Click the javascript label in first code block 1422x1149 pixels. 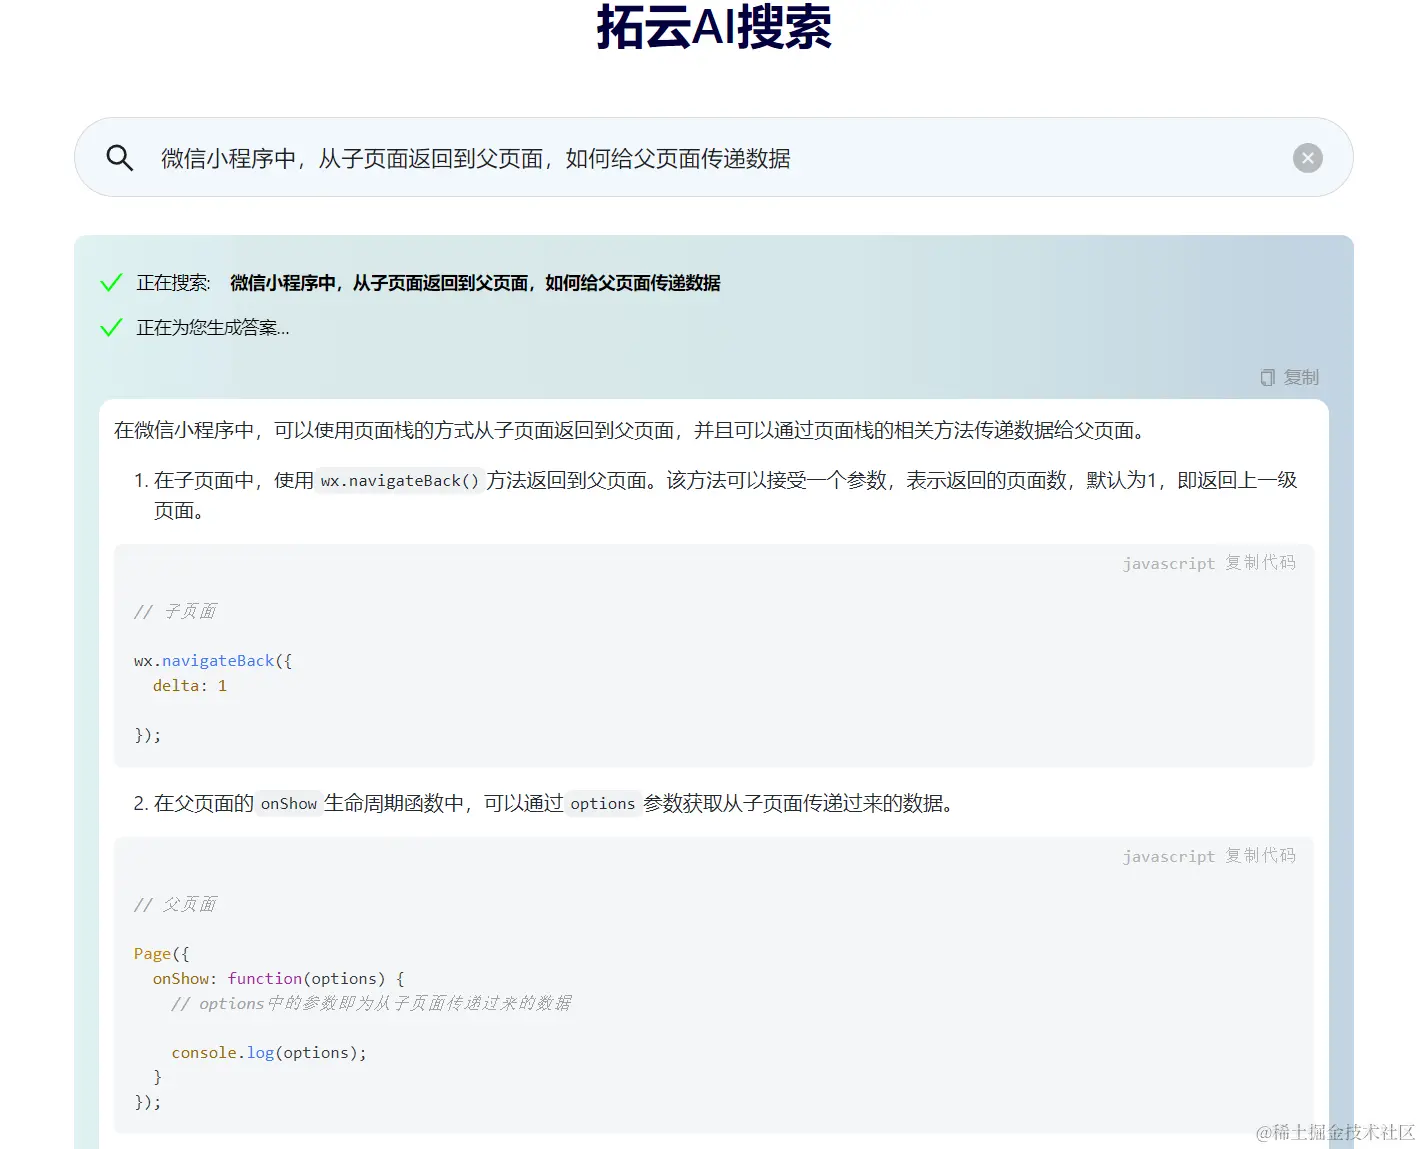point(1168,564)
